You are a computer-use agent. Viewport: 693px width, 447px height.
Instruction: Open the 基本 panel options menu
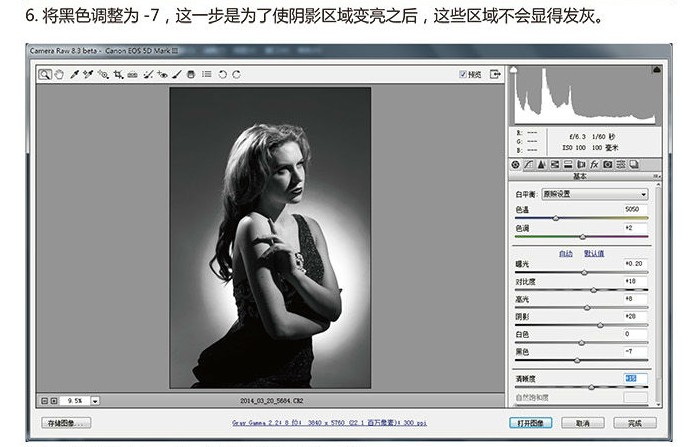[656, 176]
